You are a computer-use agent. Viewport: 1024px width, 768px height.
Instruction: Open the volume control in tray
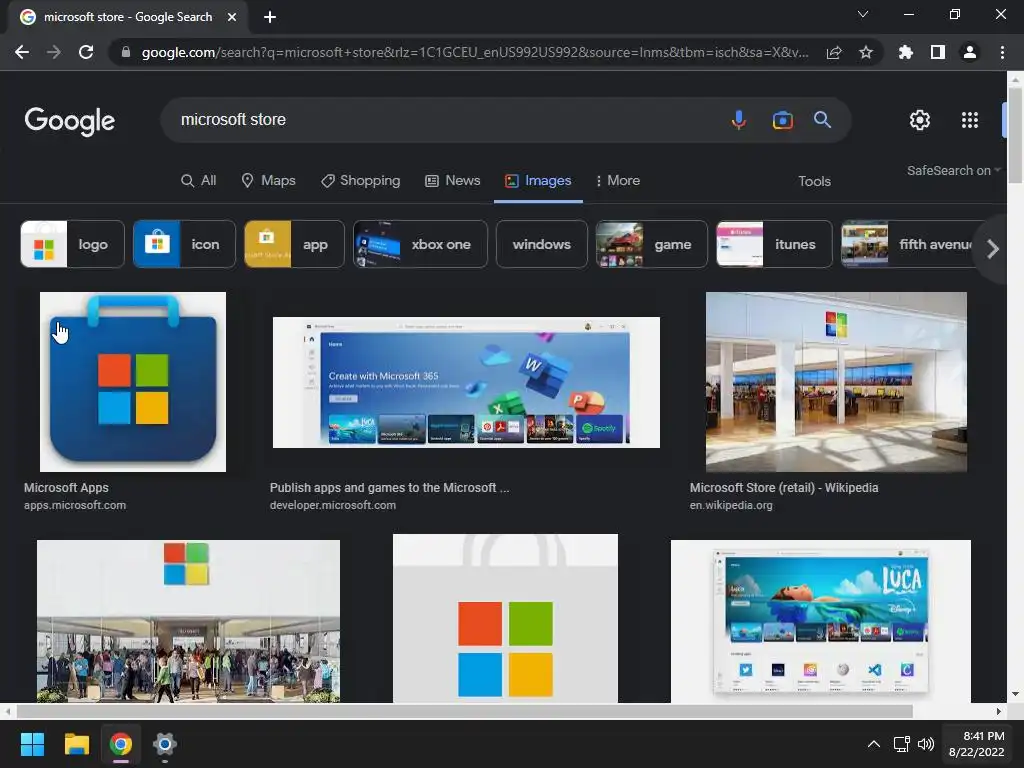click(x=926, y=744)
